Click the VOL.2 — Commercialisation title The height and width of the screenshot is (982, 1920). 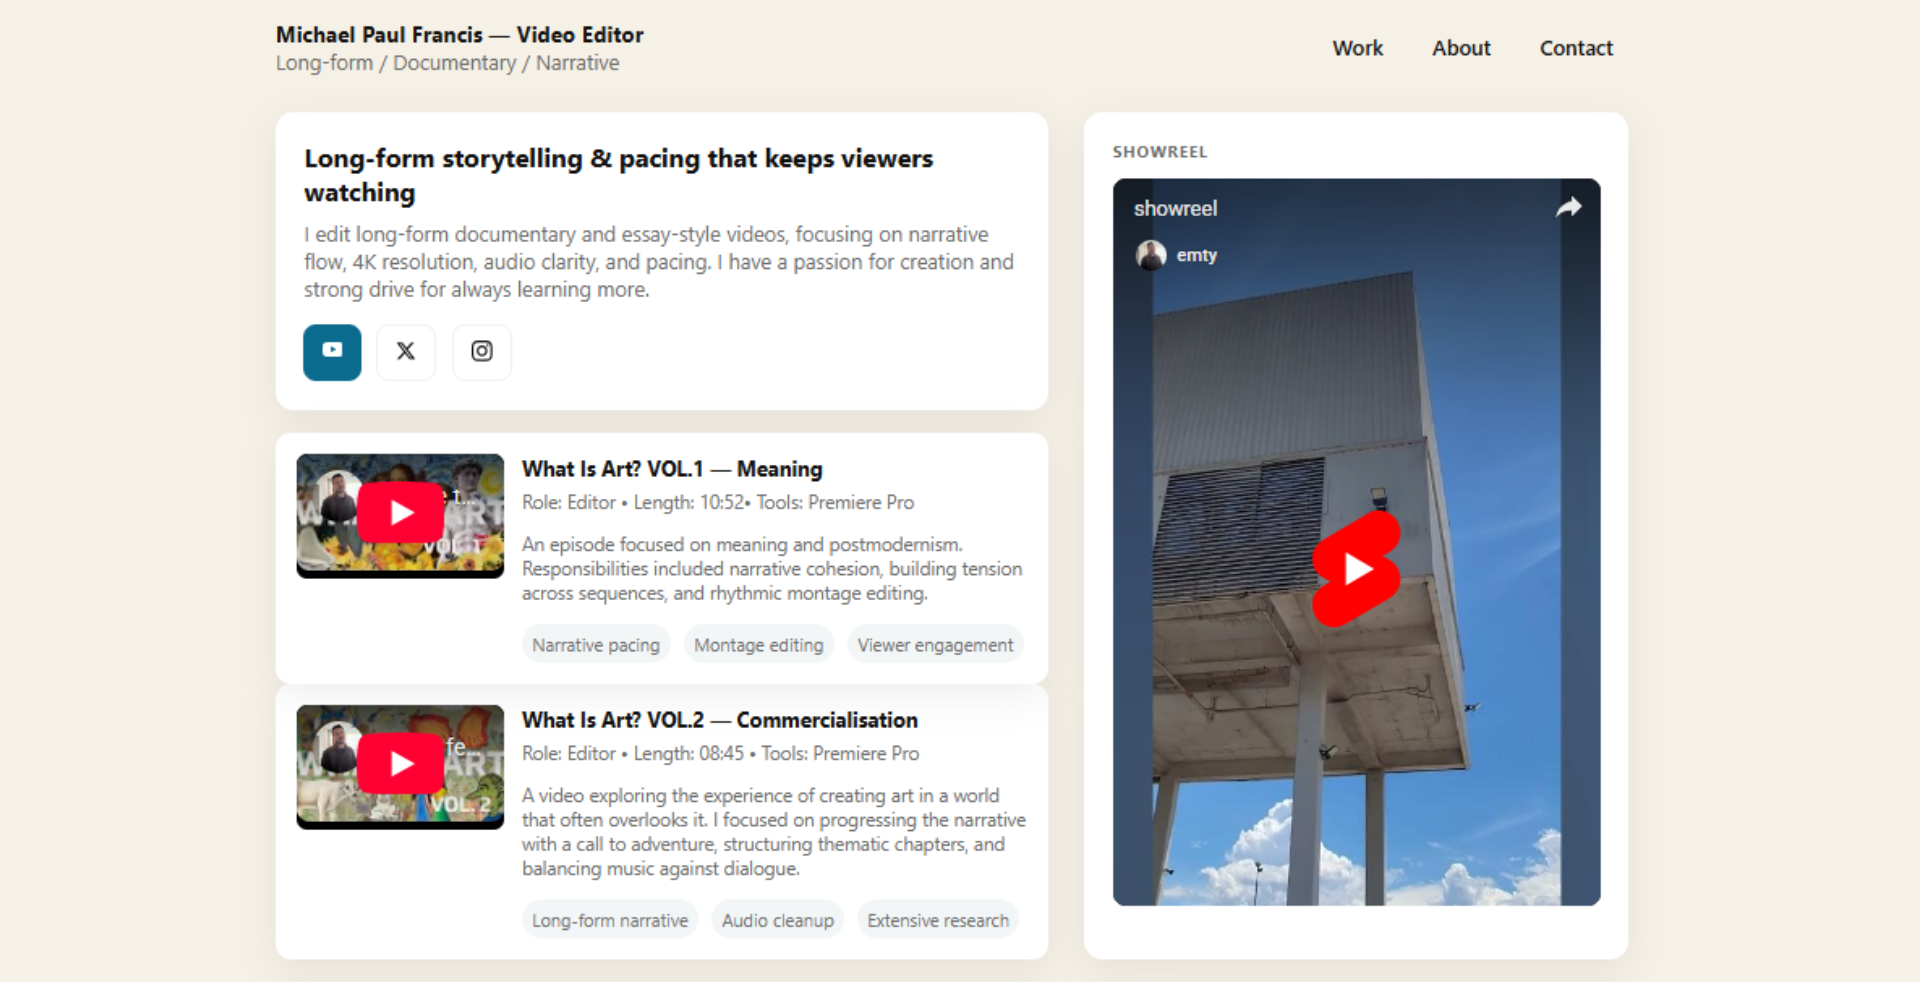(719, 720)
